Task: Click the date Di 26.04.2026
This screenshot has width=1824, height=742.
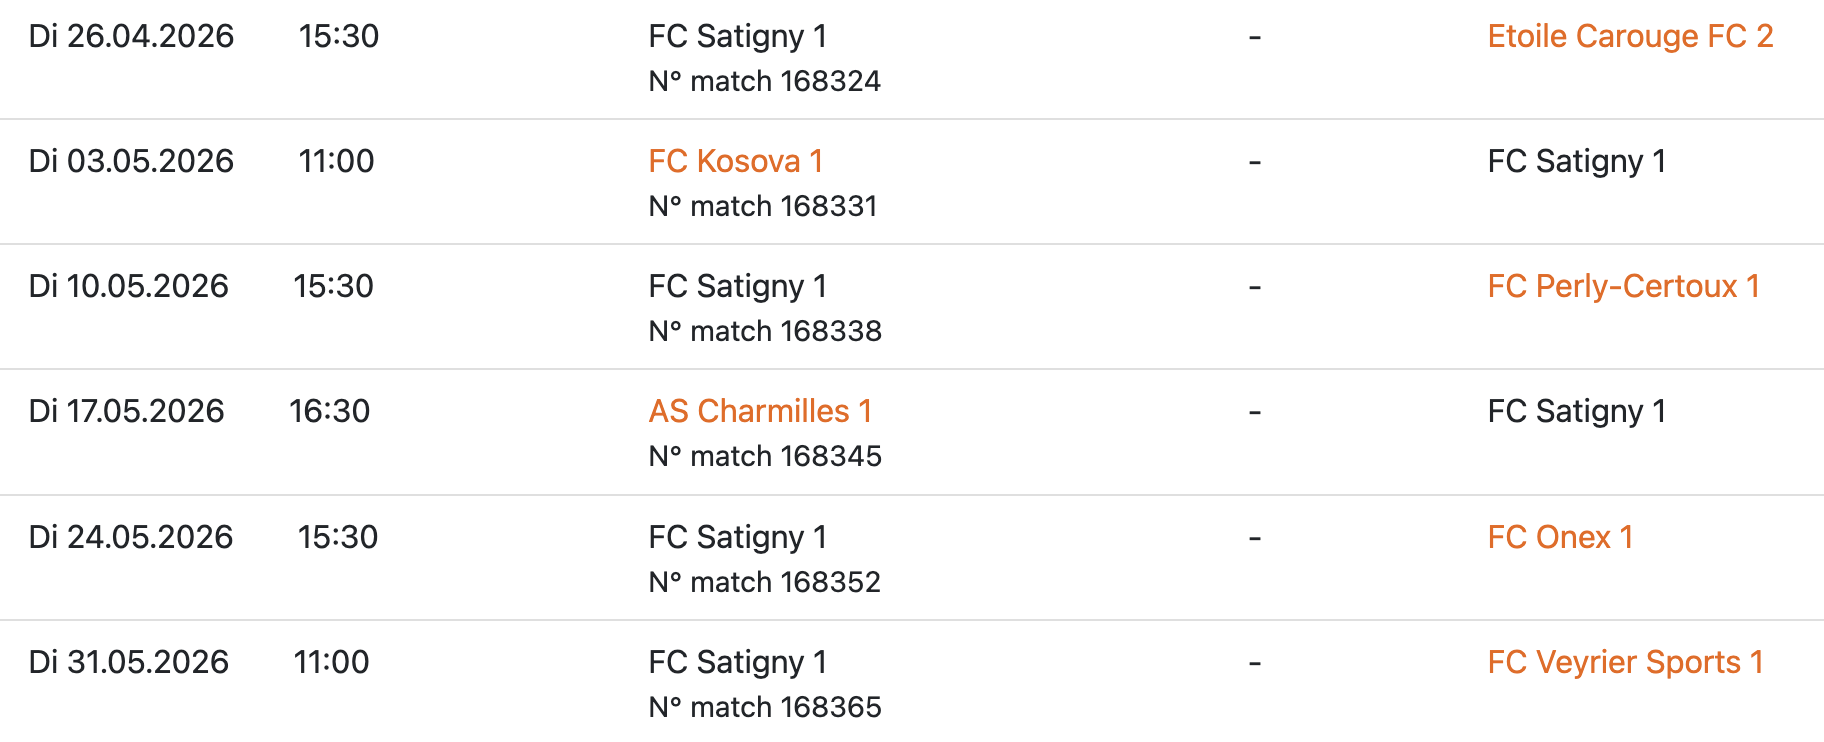Action: (x=131, y=37)
